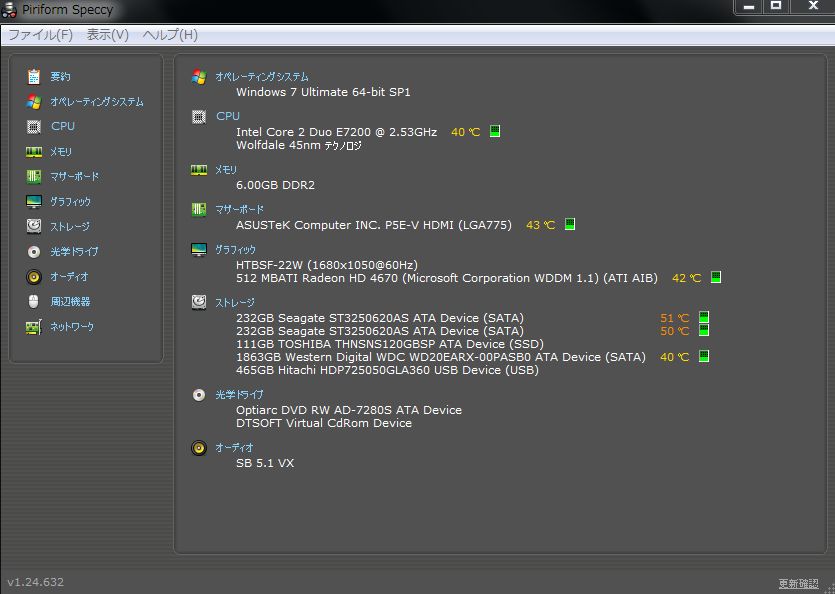Click the Speccy title bar icon
835x594 pixels.
9,10
